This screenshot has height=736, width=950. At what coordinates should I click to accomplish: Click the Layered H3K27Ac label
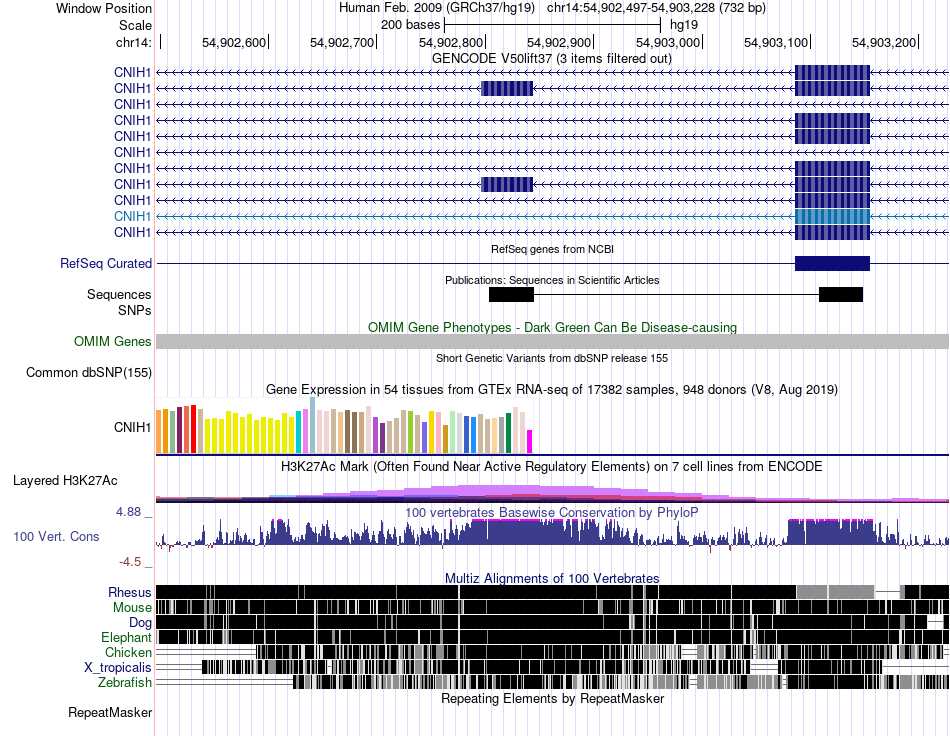(x=65, y=481)
